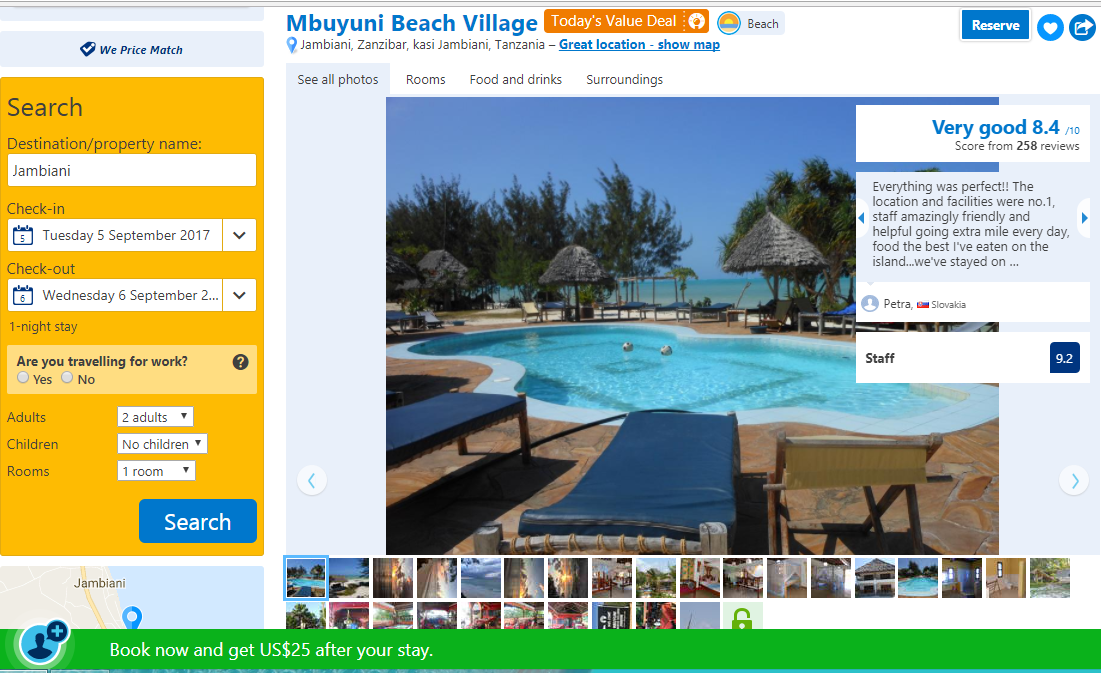The width and height of the screenshot is (1101, 673).
Task: Click the help question mark icon
Action: 240,362
